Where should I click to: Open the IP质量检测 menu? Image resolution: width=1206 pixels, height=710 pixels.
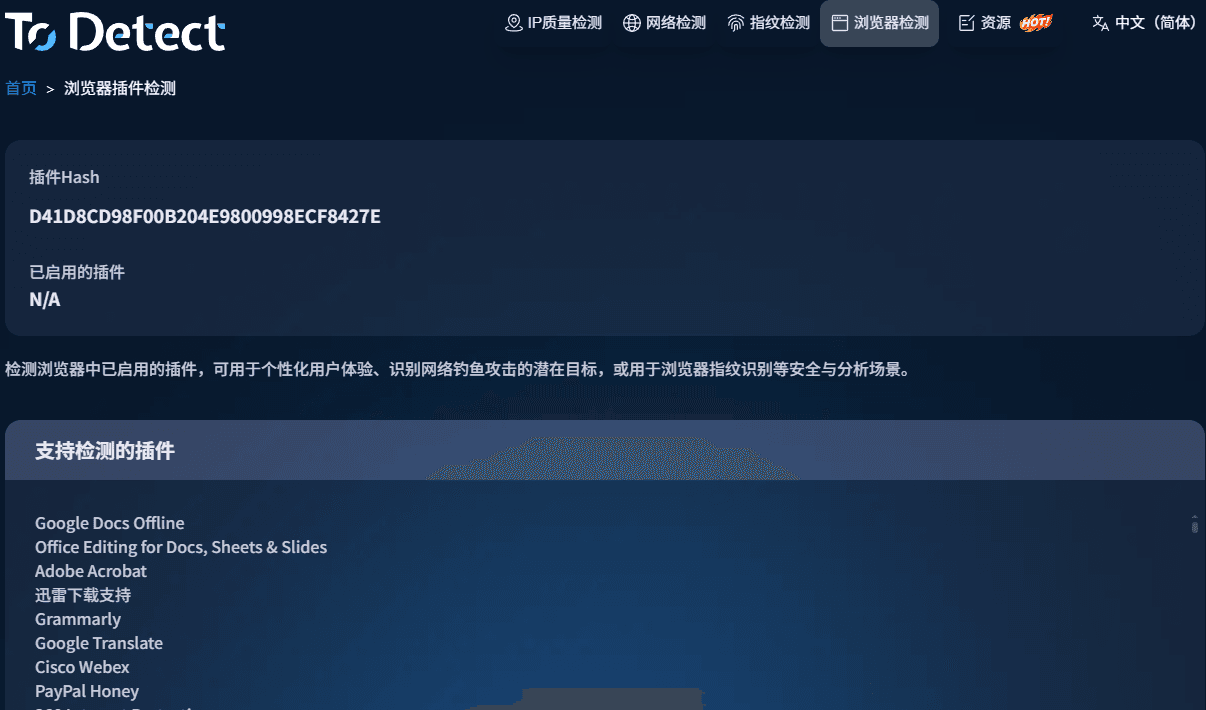[553, 23]
